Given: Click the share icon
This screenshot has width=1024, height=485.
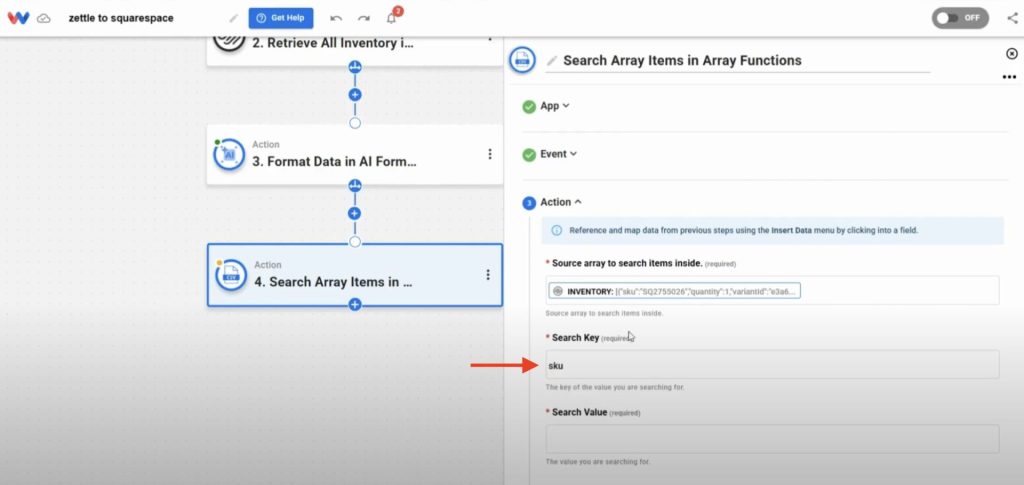Looking at the screenshot, I should tap(1012, 18).
